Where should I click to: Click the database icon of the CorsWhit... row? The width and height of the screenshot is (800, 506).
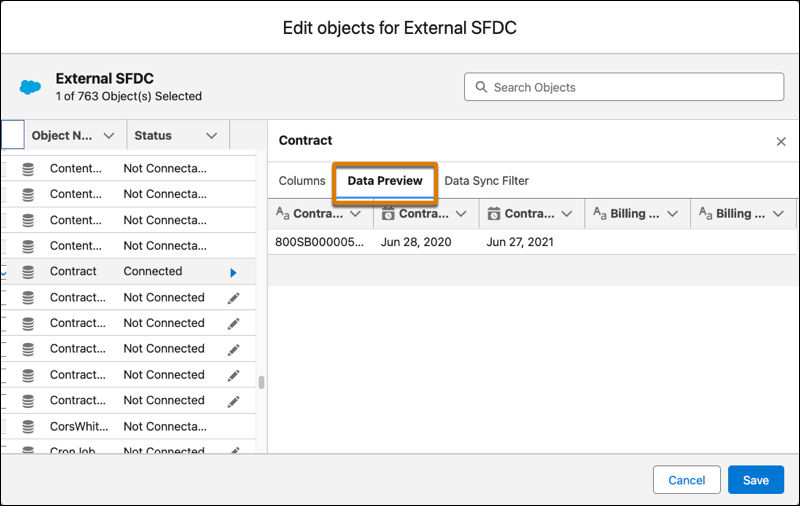28,426
